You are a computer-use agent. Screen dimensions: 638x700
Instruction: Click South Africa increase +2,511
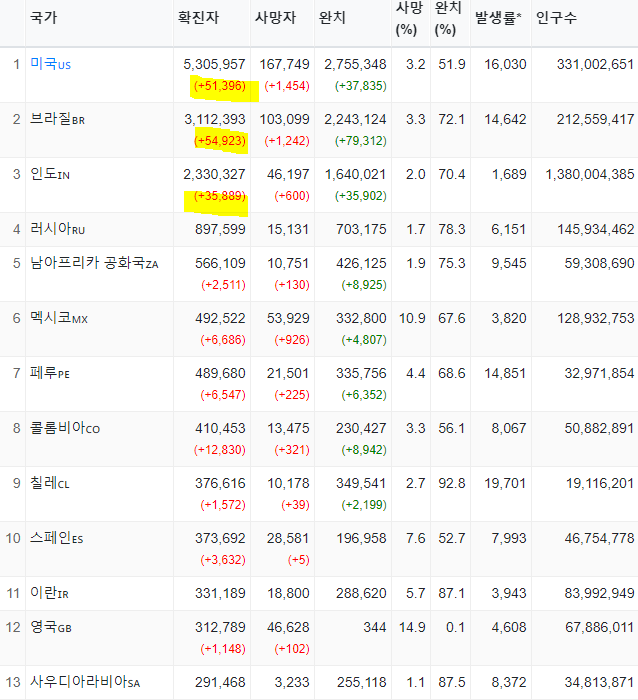coord(223,285)
